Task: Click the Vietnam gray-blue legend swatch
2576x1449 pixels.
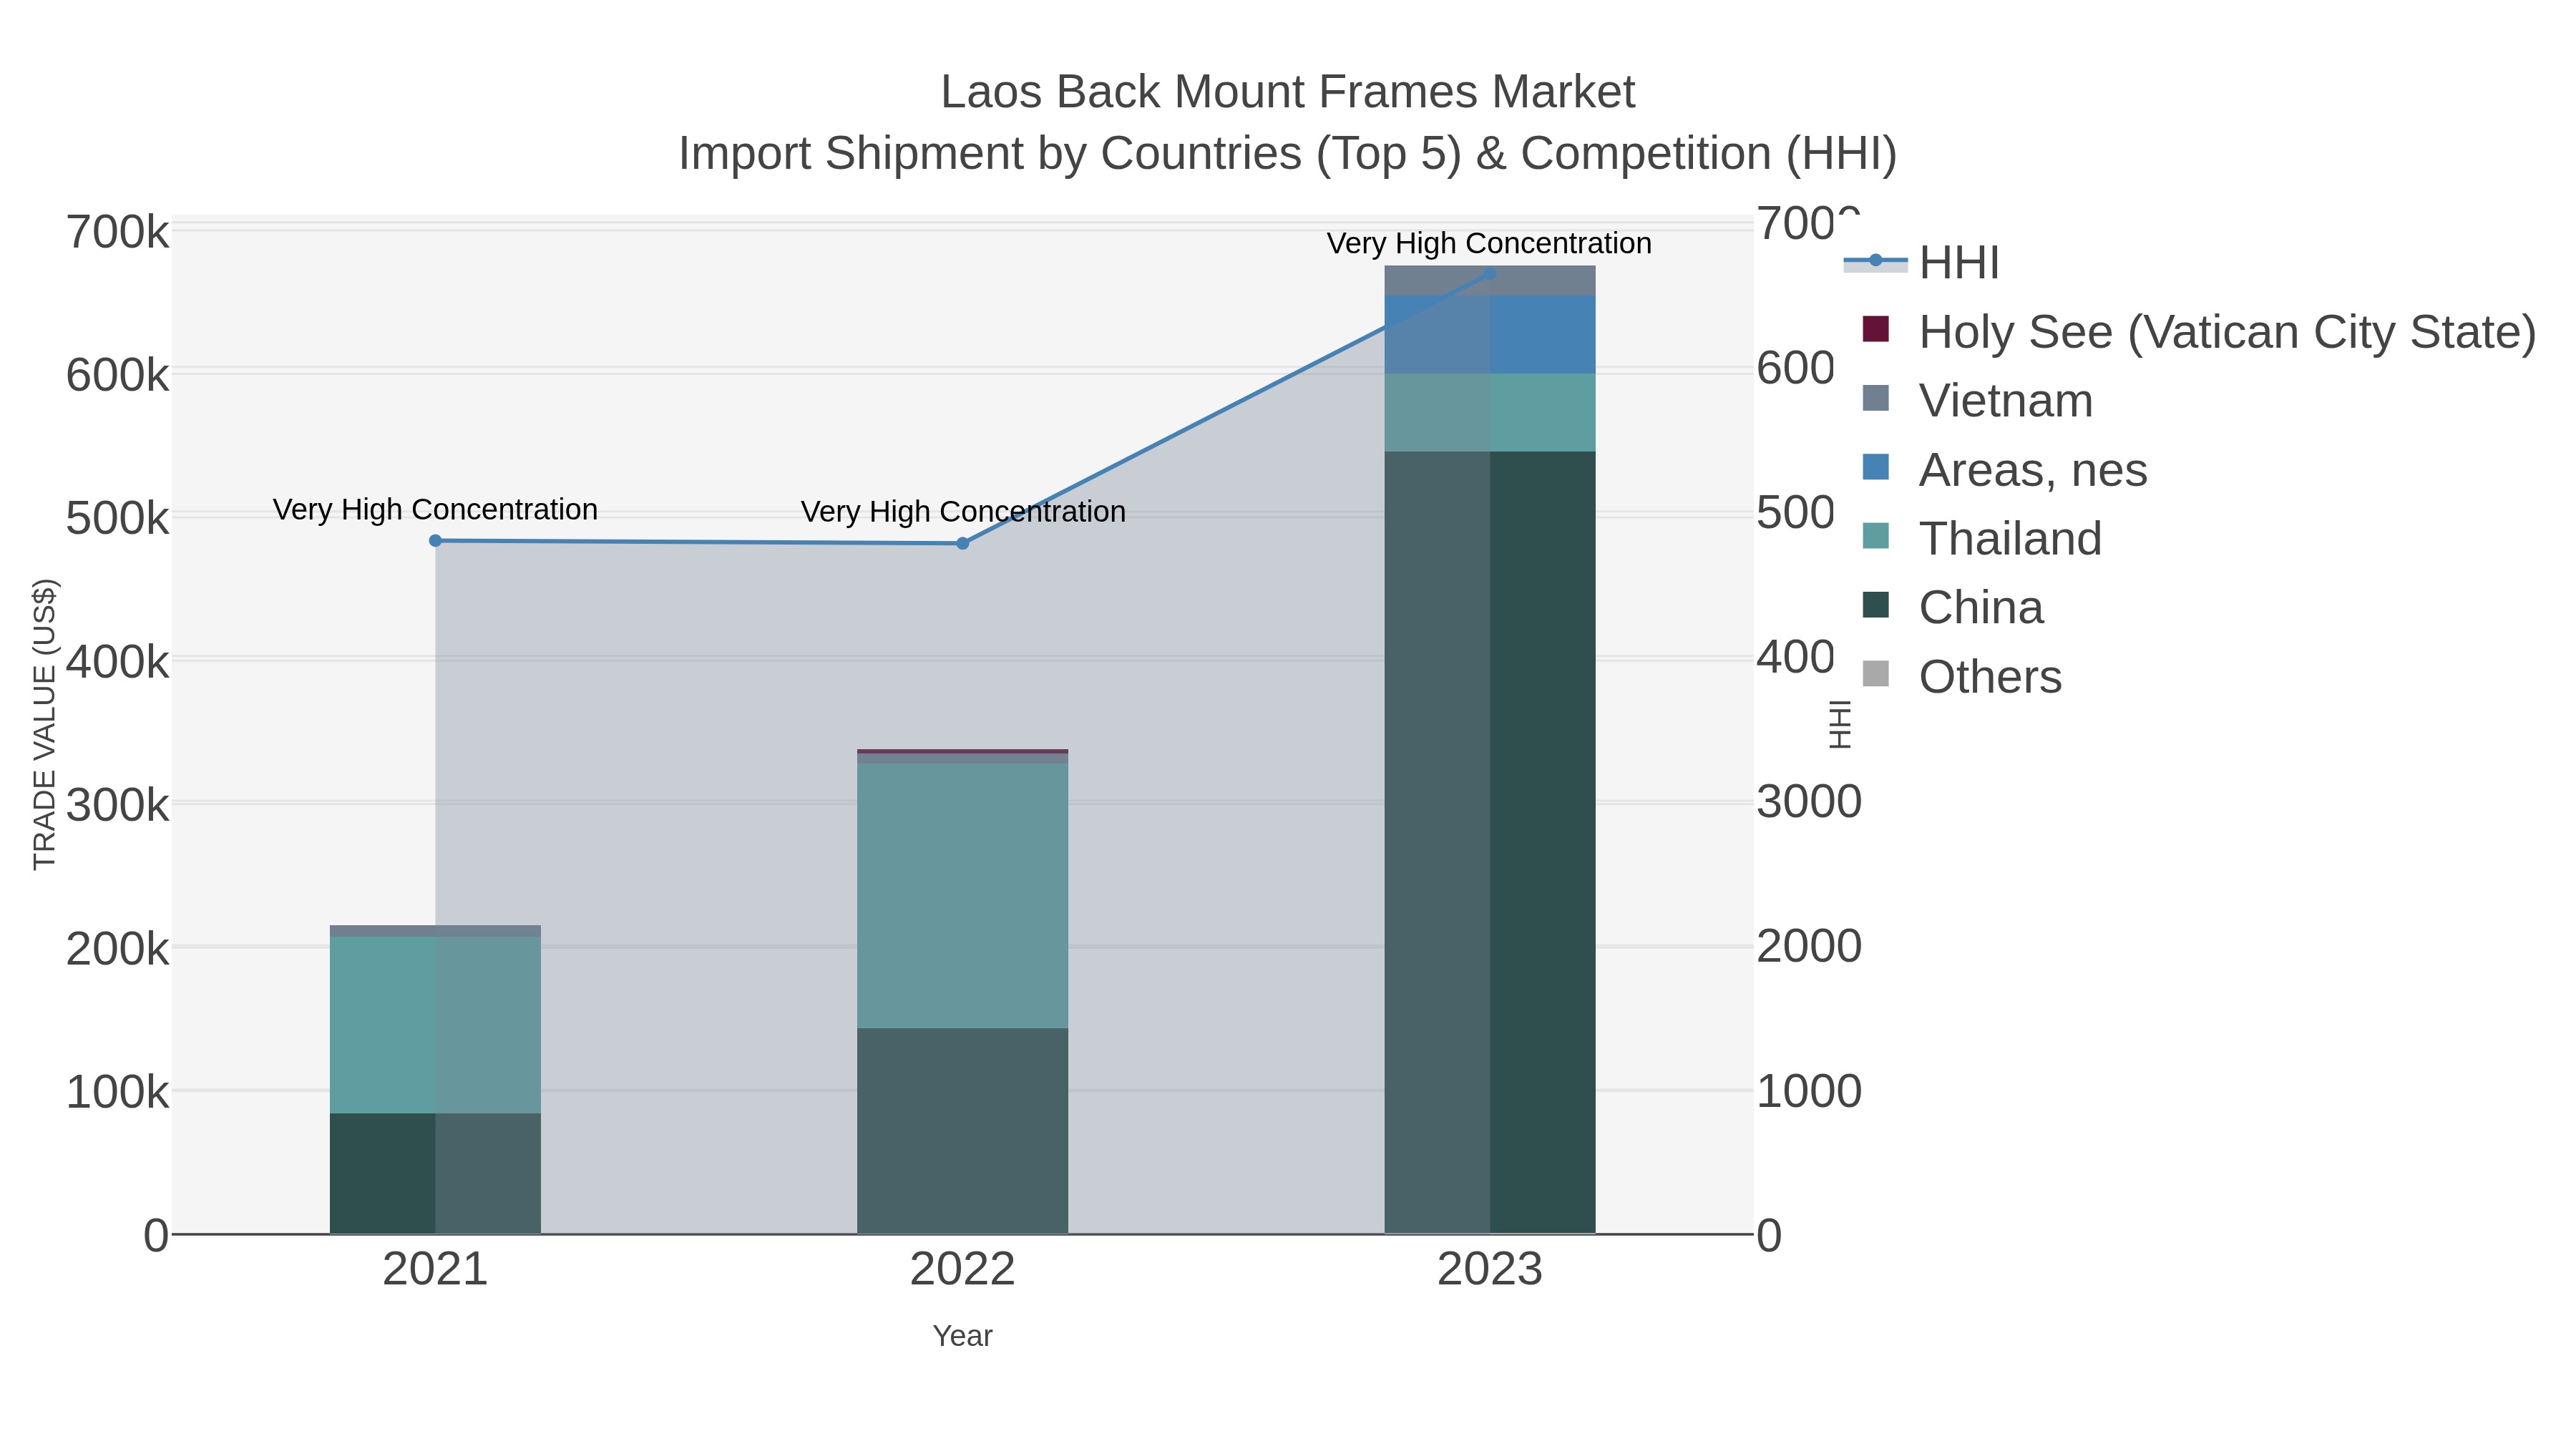Action: 1876,397
